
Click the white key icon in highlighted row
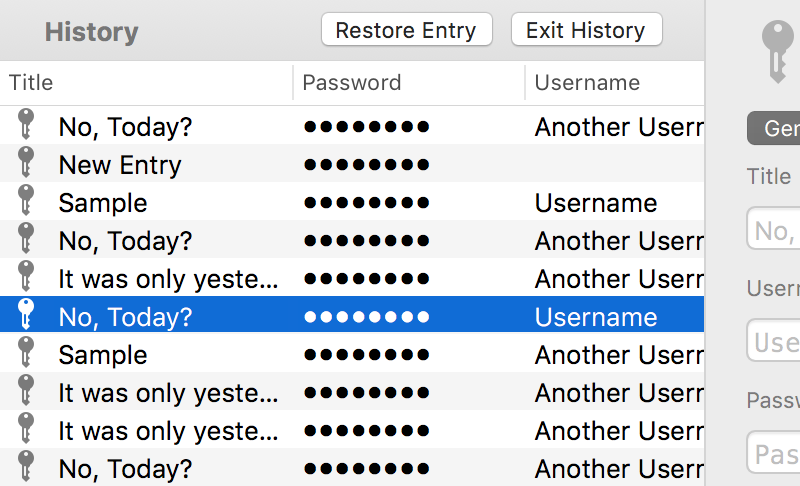coord(26,315)
